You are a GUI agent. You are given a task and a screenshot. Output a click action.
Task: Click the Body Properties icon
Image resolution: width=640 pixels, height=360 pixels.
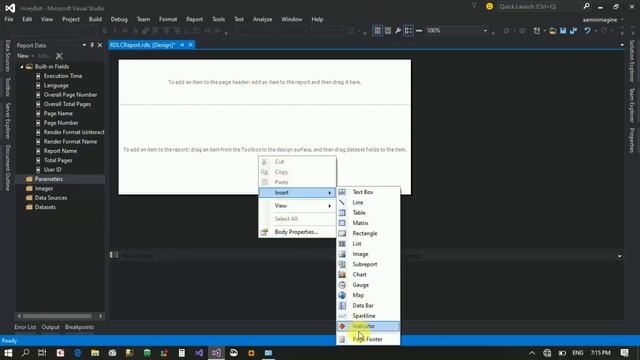(x=264, y=232)
